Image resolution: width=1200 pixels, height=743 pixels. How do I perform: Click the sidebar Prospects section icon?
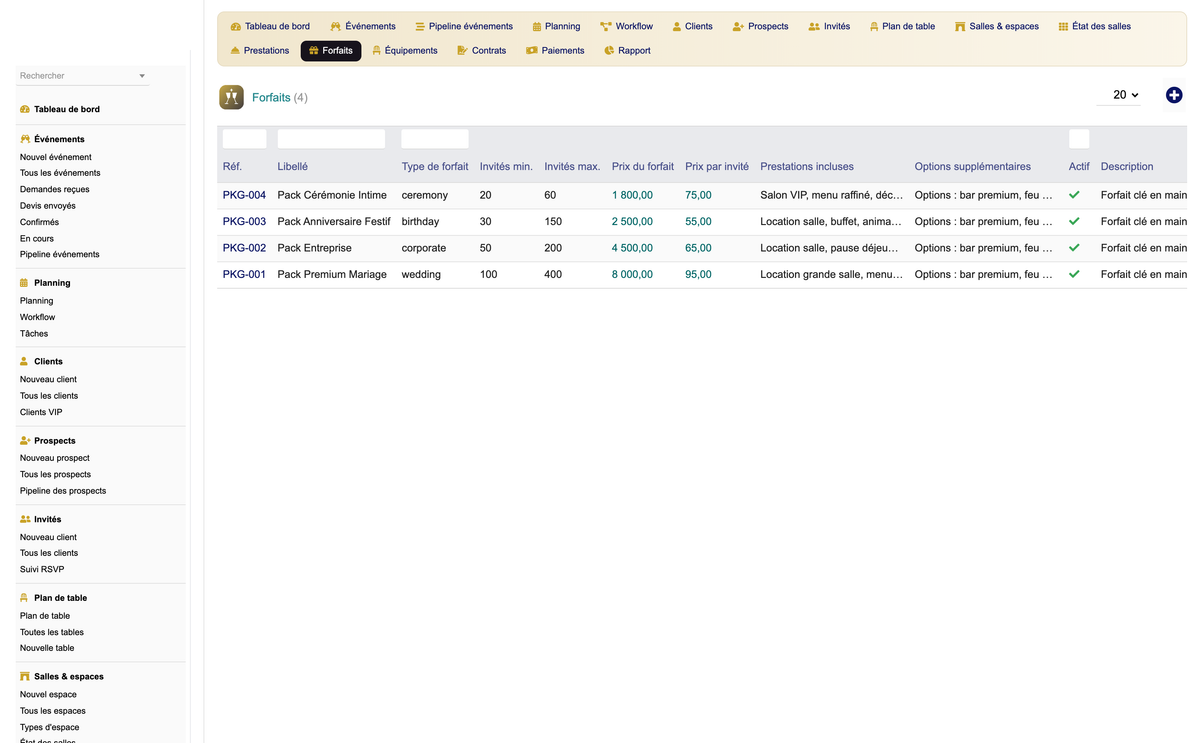pyautogui.click(x=25, y=440)
